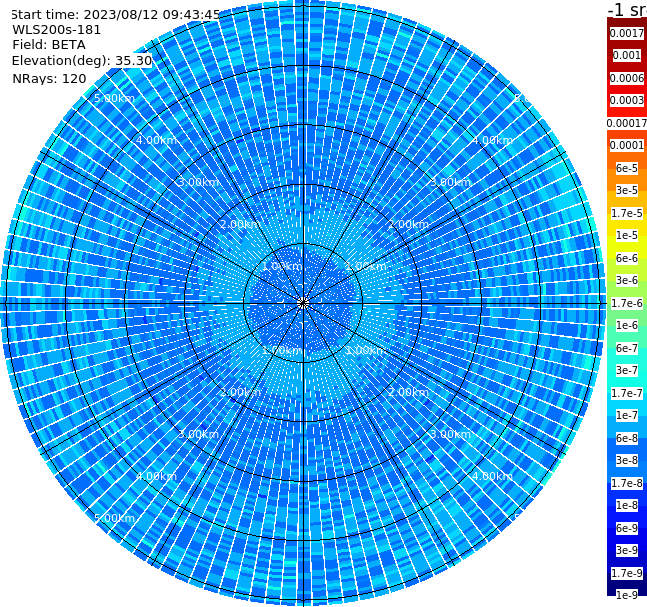The width and height of the screenshot is (647, 607).
Task: Click the '1e-8' colorbar label
Action: click(627, 505)
